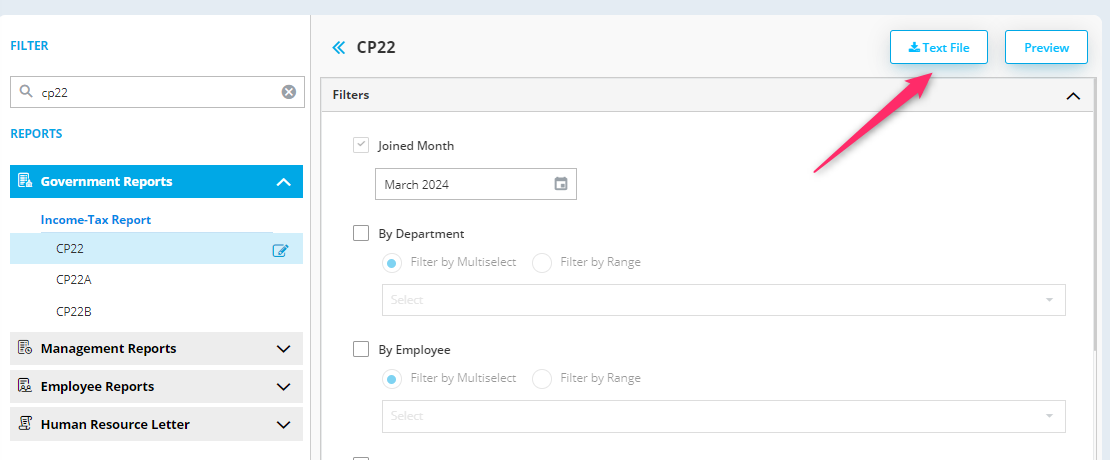Click the Preview button
This screenshot has width=1110, height=460.
pyautogui.click(x=1046, y=47)
